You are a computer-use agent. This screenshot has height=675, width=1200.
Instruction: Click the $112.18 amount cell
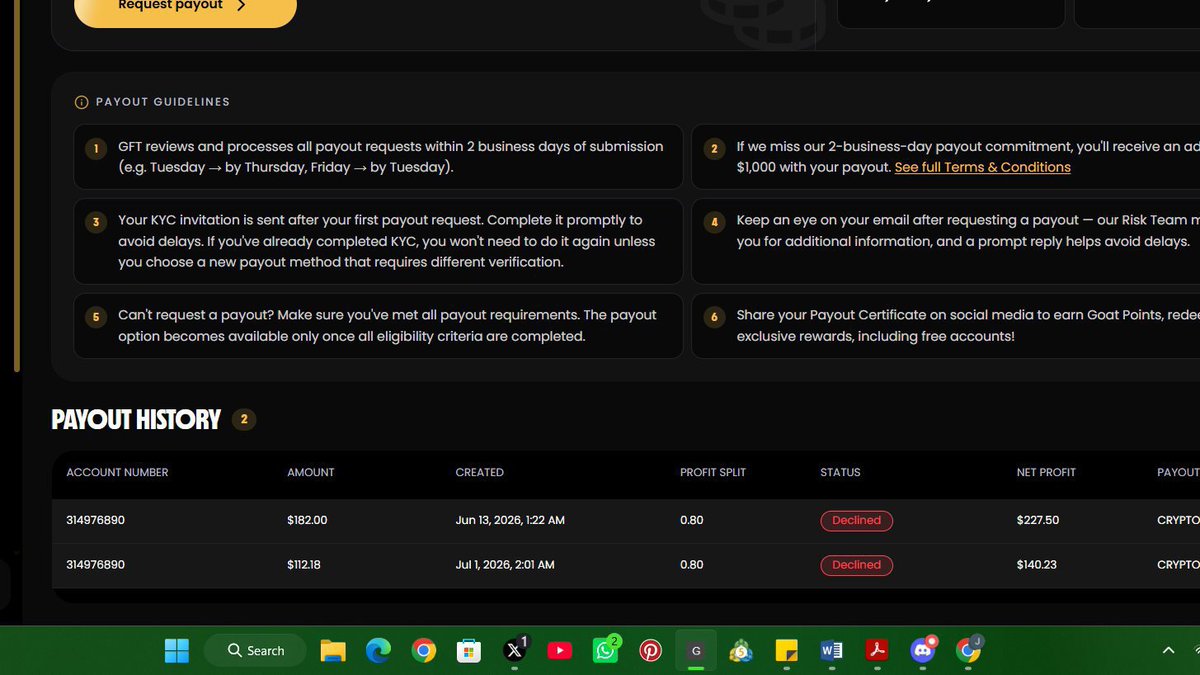[304, 565]
